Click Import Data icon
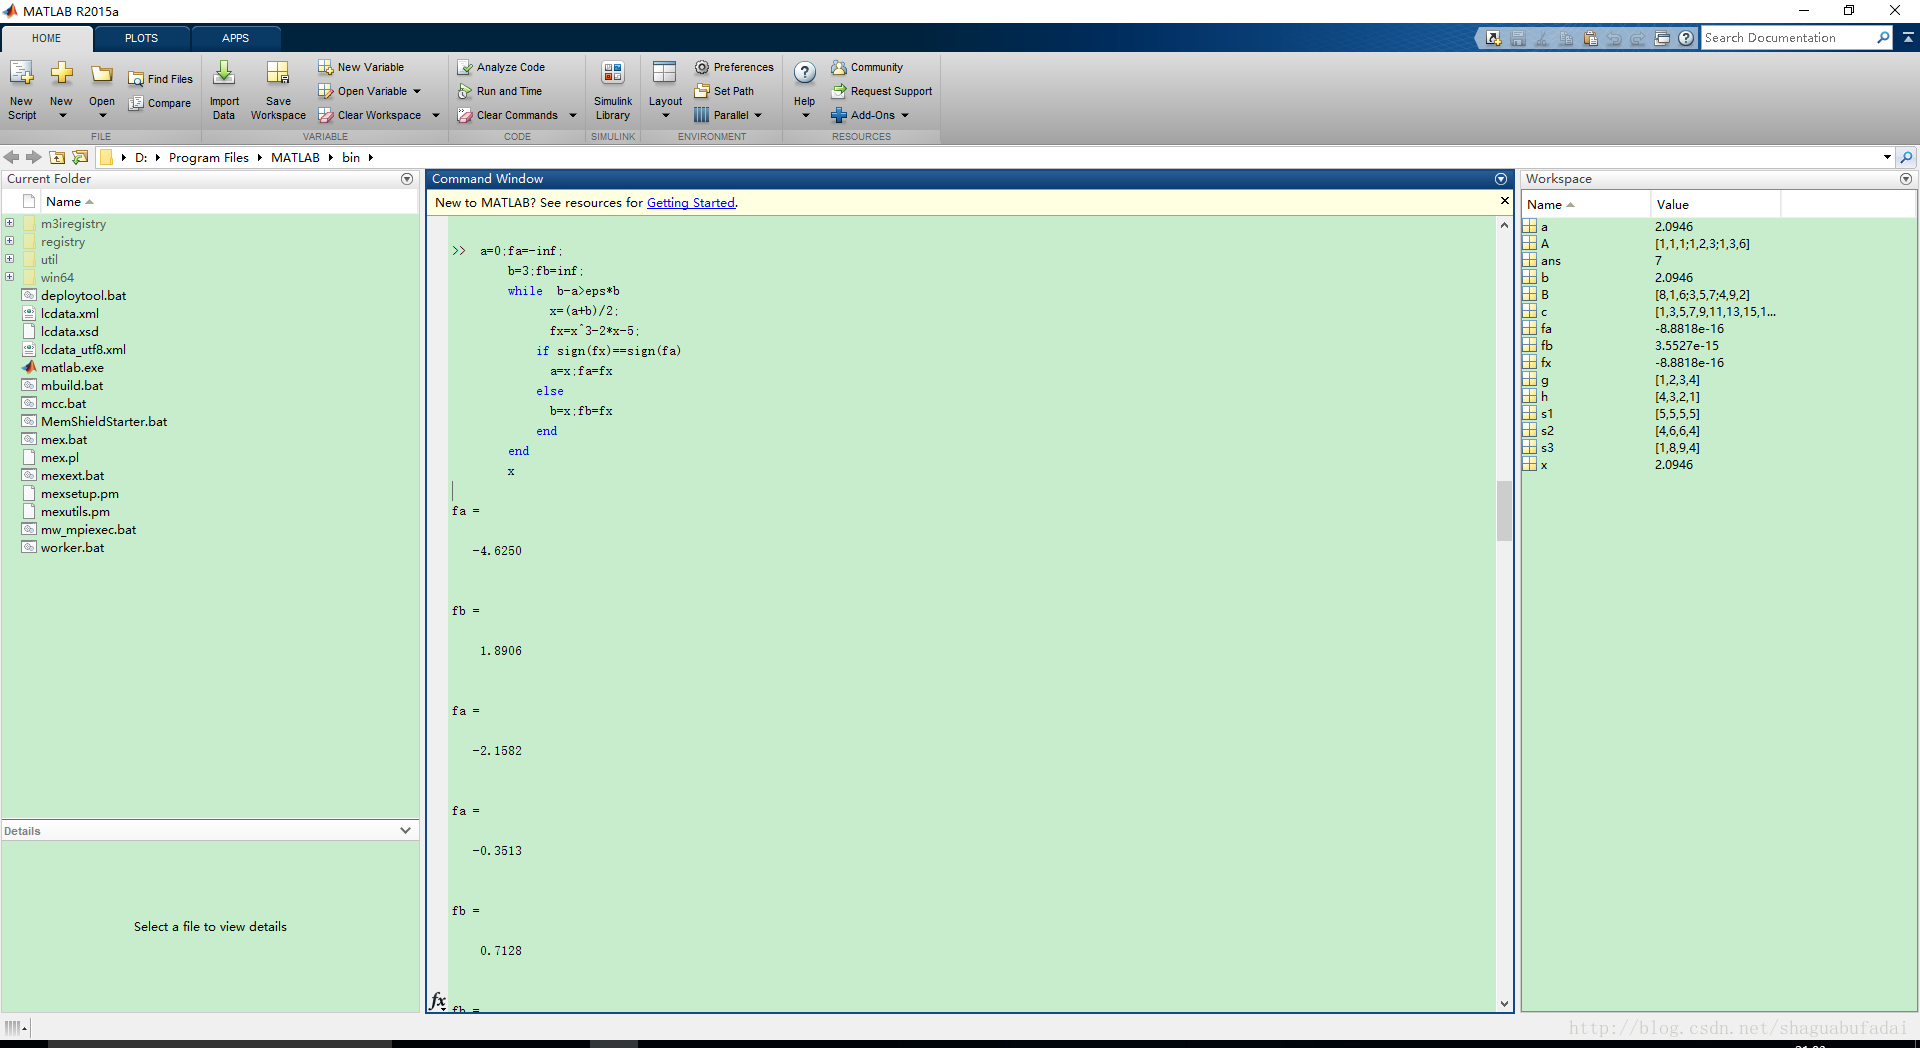Screen dimensions: 1920x1048 point(224,73)
